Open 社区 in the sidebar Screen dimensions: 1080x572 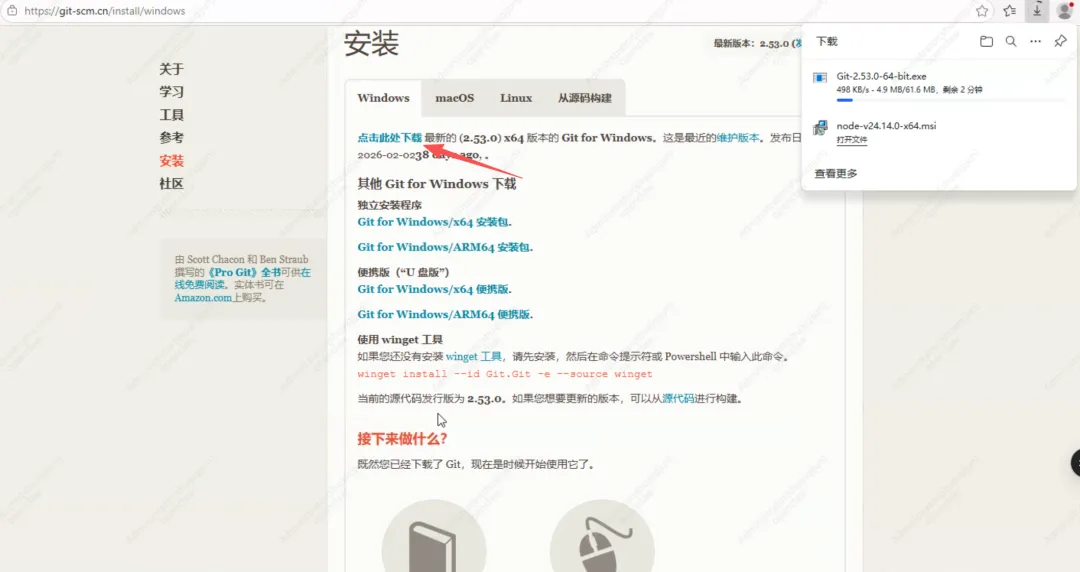pyautogui.click(x=172, y=183)
